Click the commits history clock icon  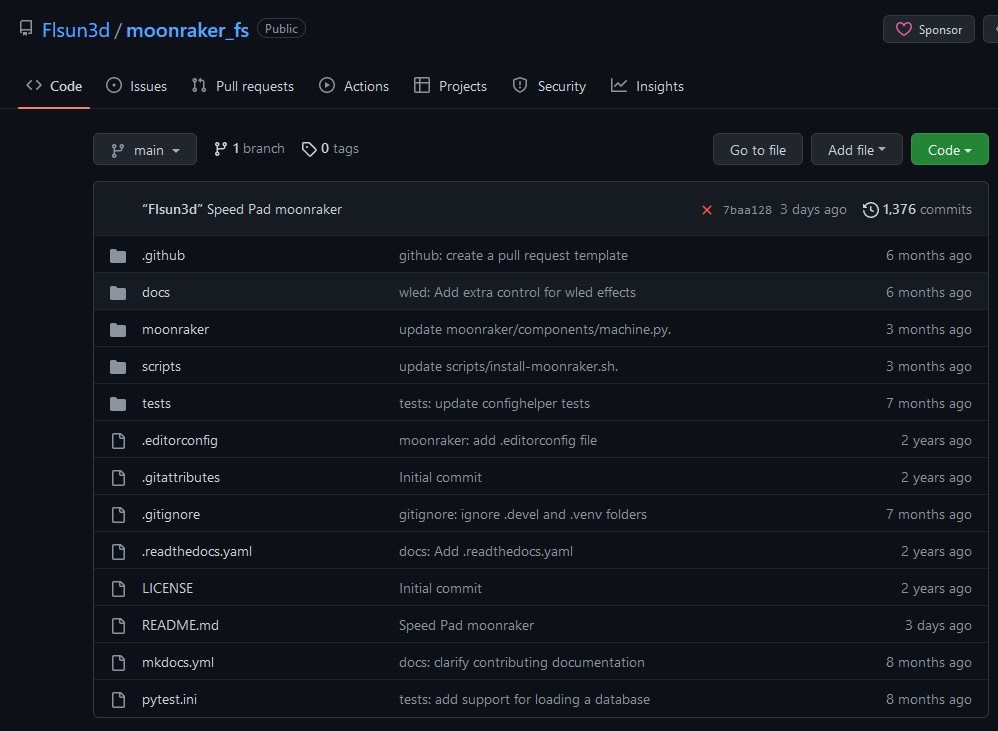(x=871, y=210)
